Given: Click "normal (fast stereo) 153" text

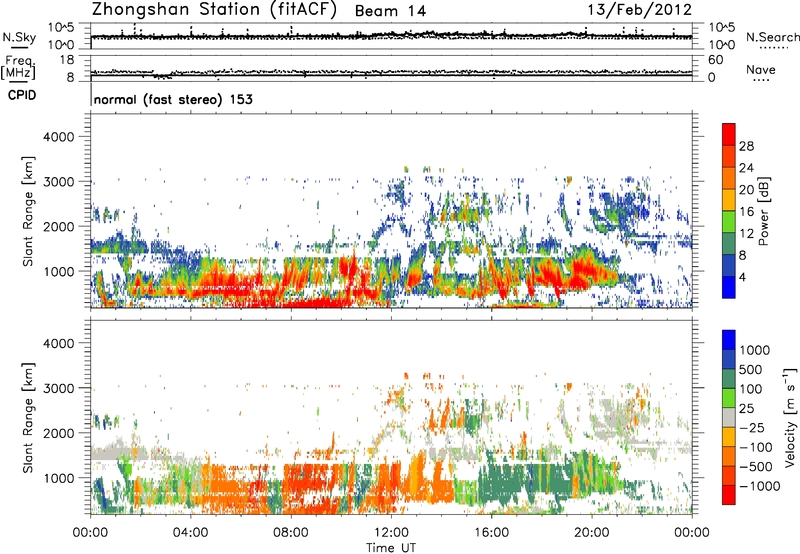Looking at the screenshot, I should click(173, 99).
